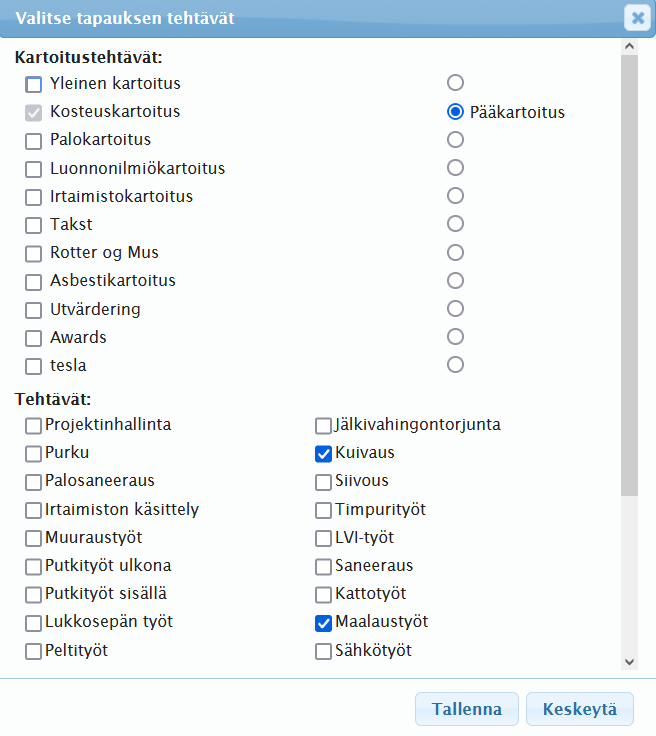The height and width of the screenshot is (736, 656).
Task: Select the radio button in the tesla row
Action: tap(456, 365)
